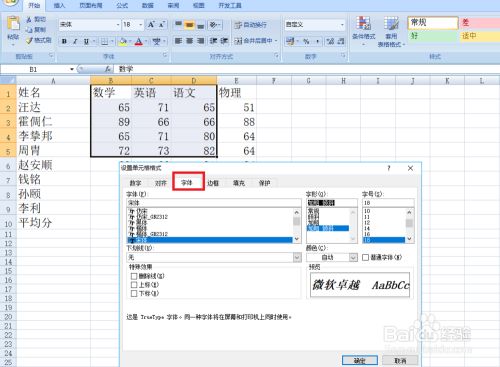This screenshot has height=367, width=500.
Task: Click the Paste icon in the ribbon
Action: point(13,24)
